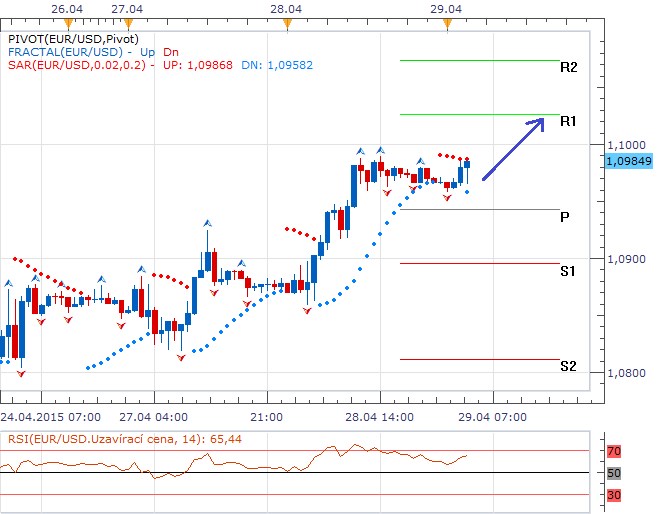Click the 28.04 date text at top
The height and width of the screenshot is (514, 662).
(x=286, y=9)
